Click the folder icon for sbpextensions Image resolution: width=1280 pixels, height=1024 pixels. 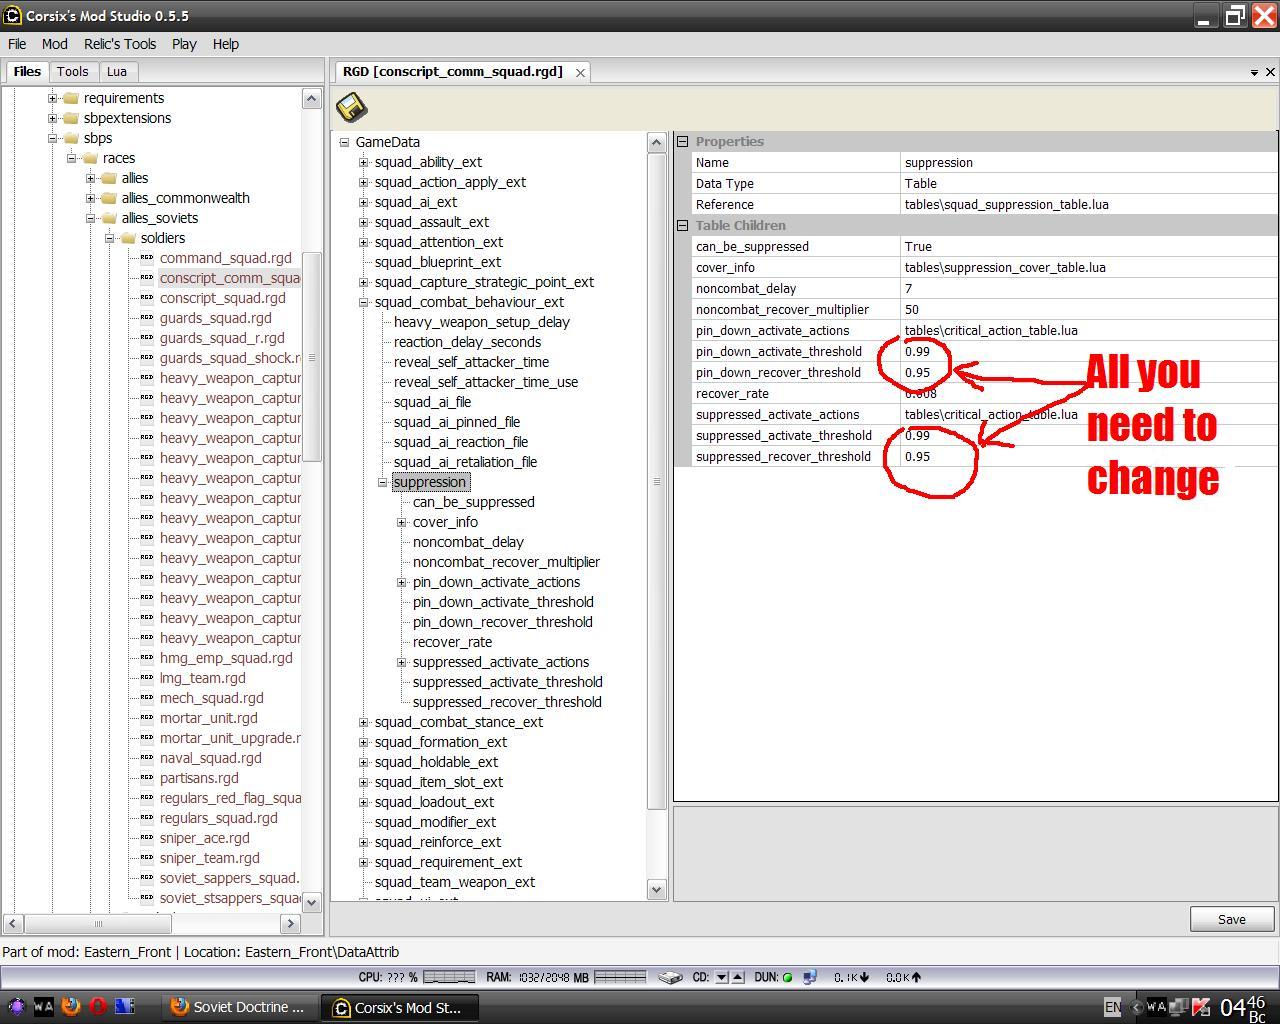(x=71, y=118)
